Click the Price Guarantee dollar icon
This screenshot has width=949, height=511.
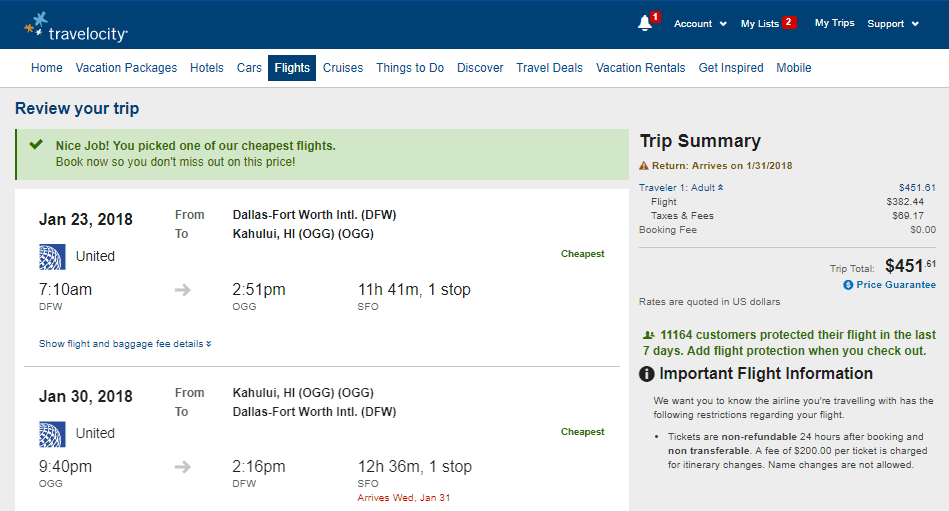(x=848, y=285)
